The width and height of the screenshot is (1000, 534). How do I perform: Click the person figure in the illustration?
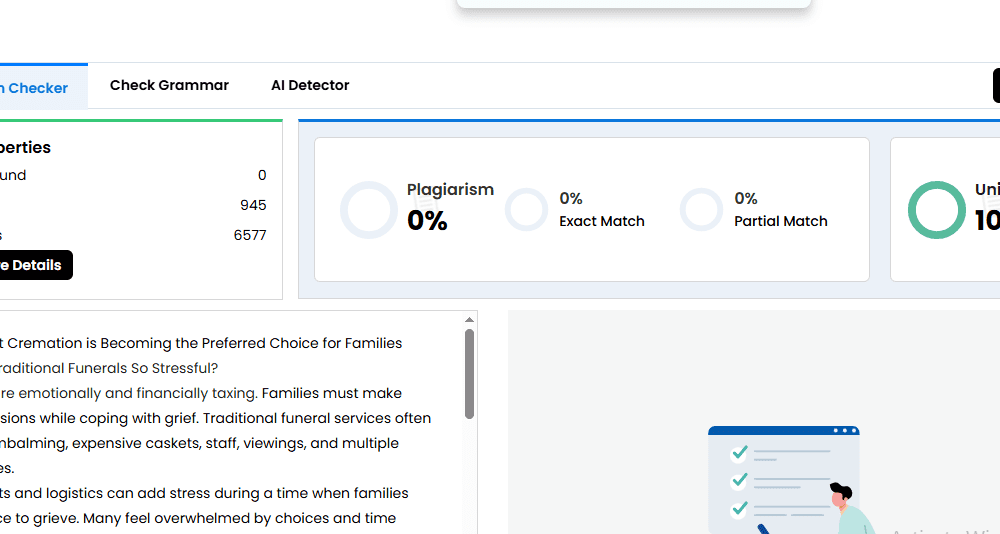(848, 508)
